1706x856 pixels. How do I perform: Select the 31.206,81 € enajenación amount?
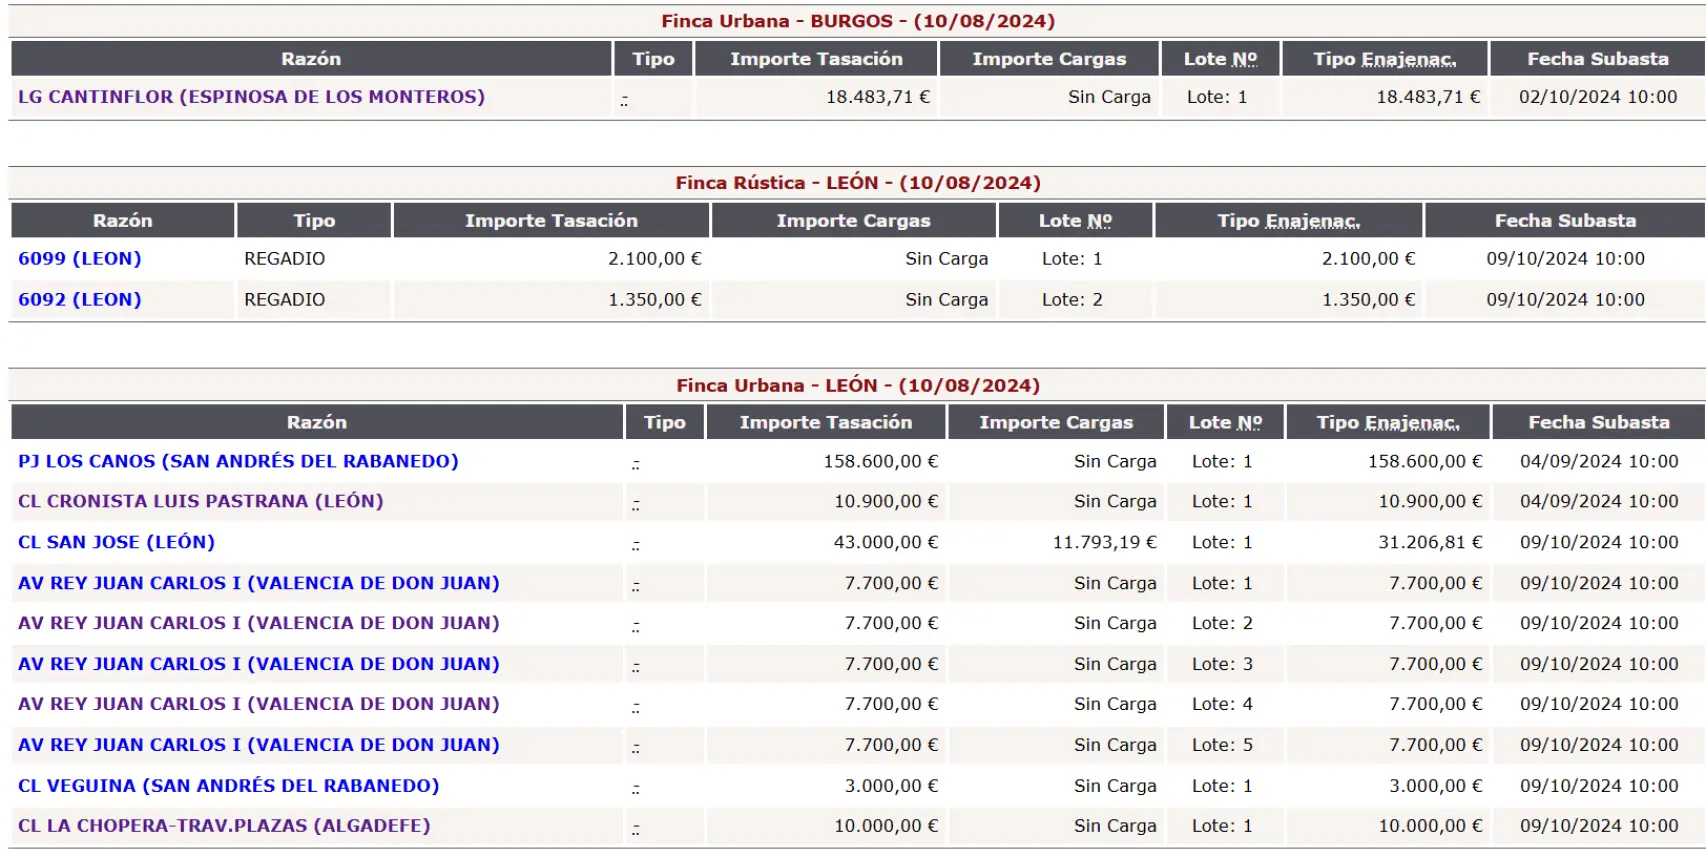[x=1431, y=542]
